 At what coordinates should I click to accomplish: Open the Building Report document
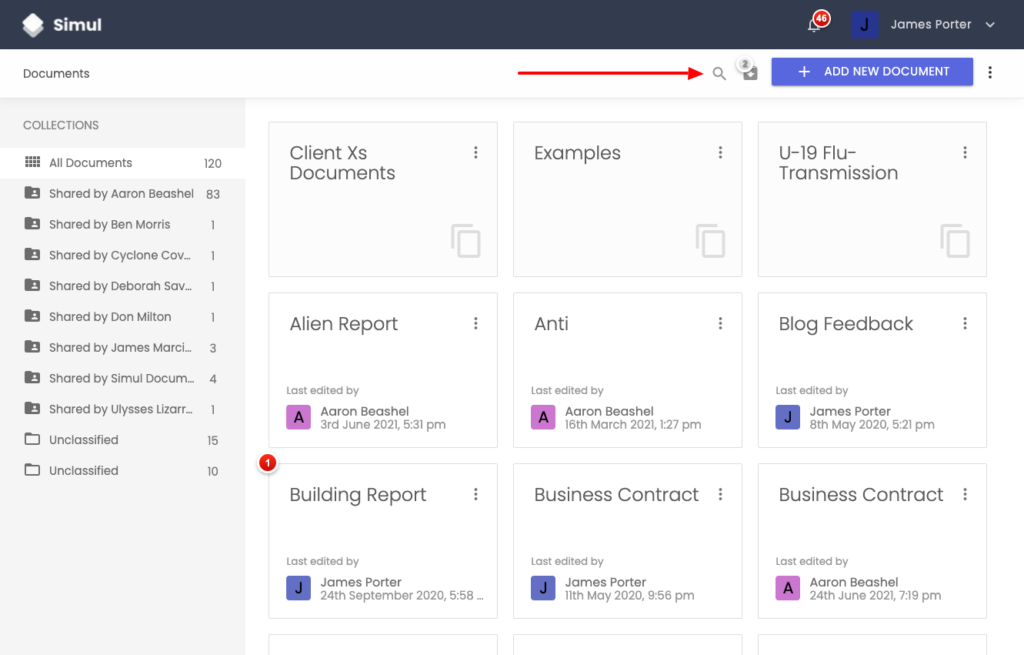[357, 494]
